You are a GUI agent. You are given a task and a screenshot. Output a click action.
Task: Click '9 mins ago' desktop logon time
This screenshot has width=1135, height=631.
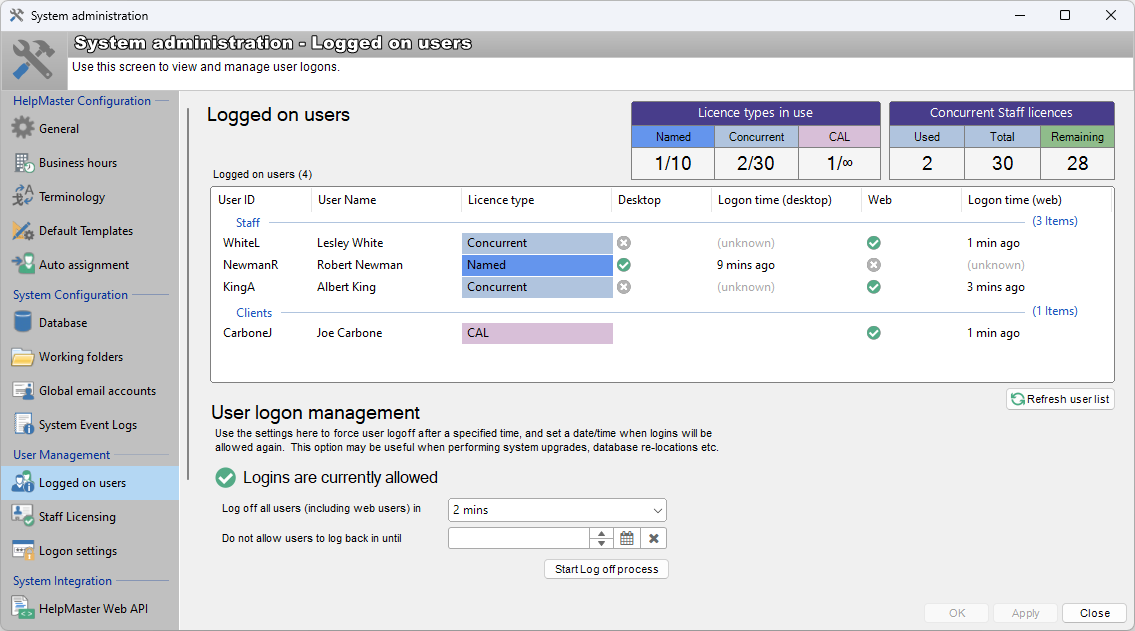click(x=746, y=265)
